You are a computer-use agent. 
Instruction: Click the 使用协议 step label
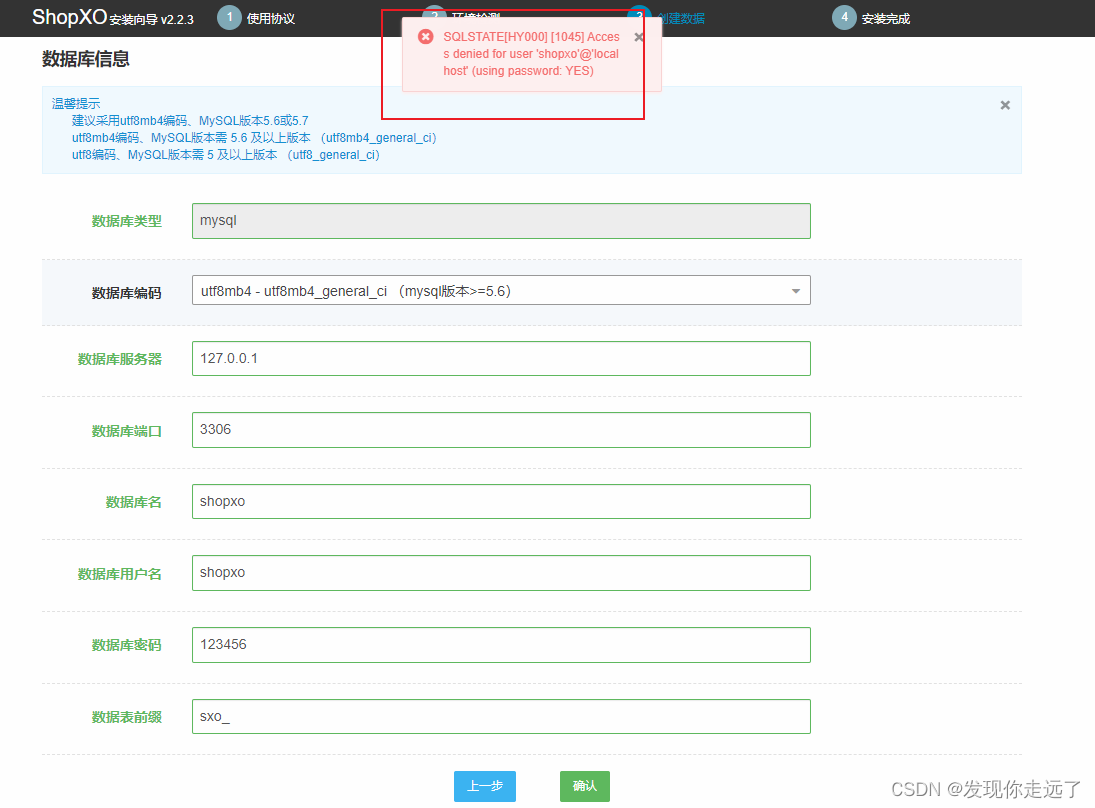point(270,19)
